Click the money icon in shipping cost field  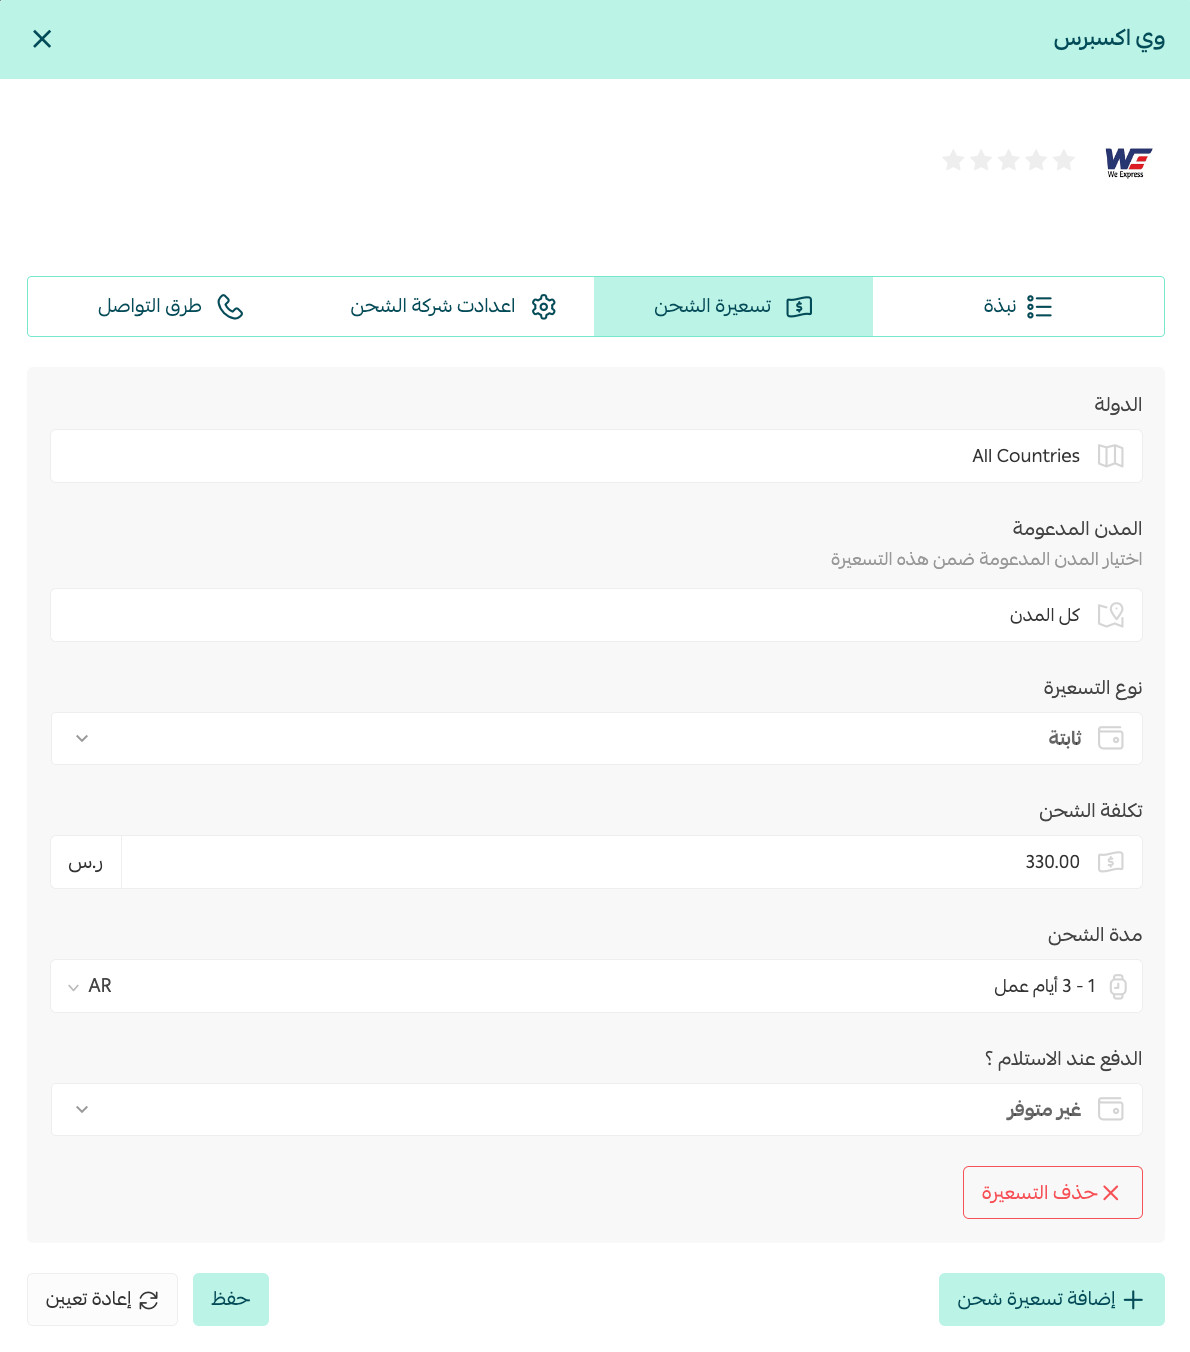[1110, 862]
